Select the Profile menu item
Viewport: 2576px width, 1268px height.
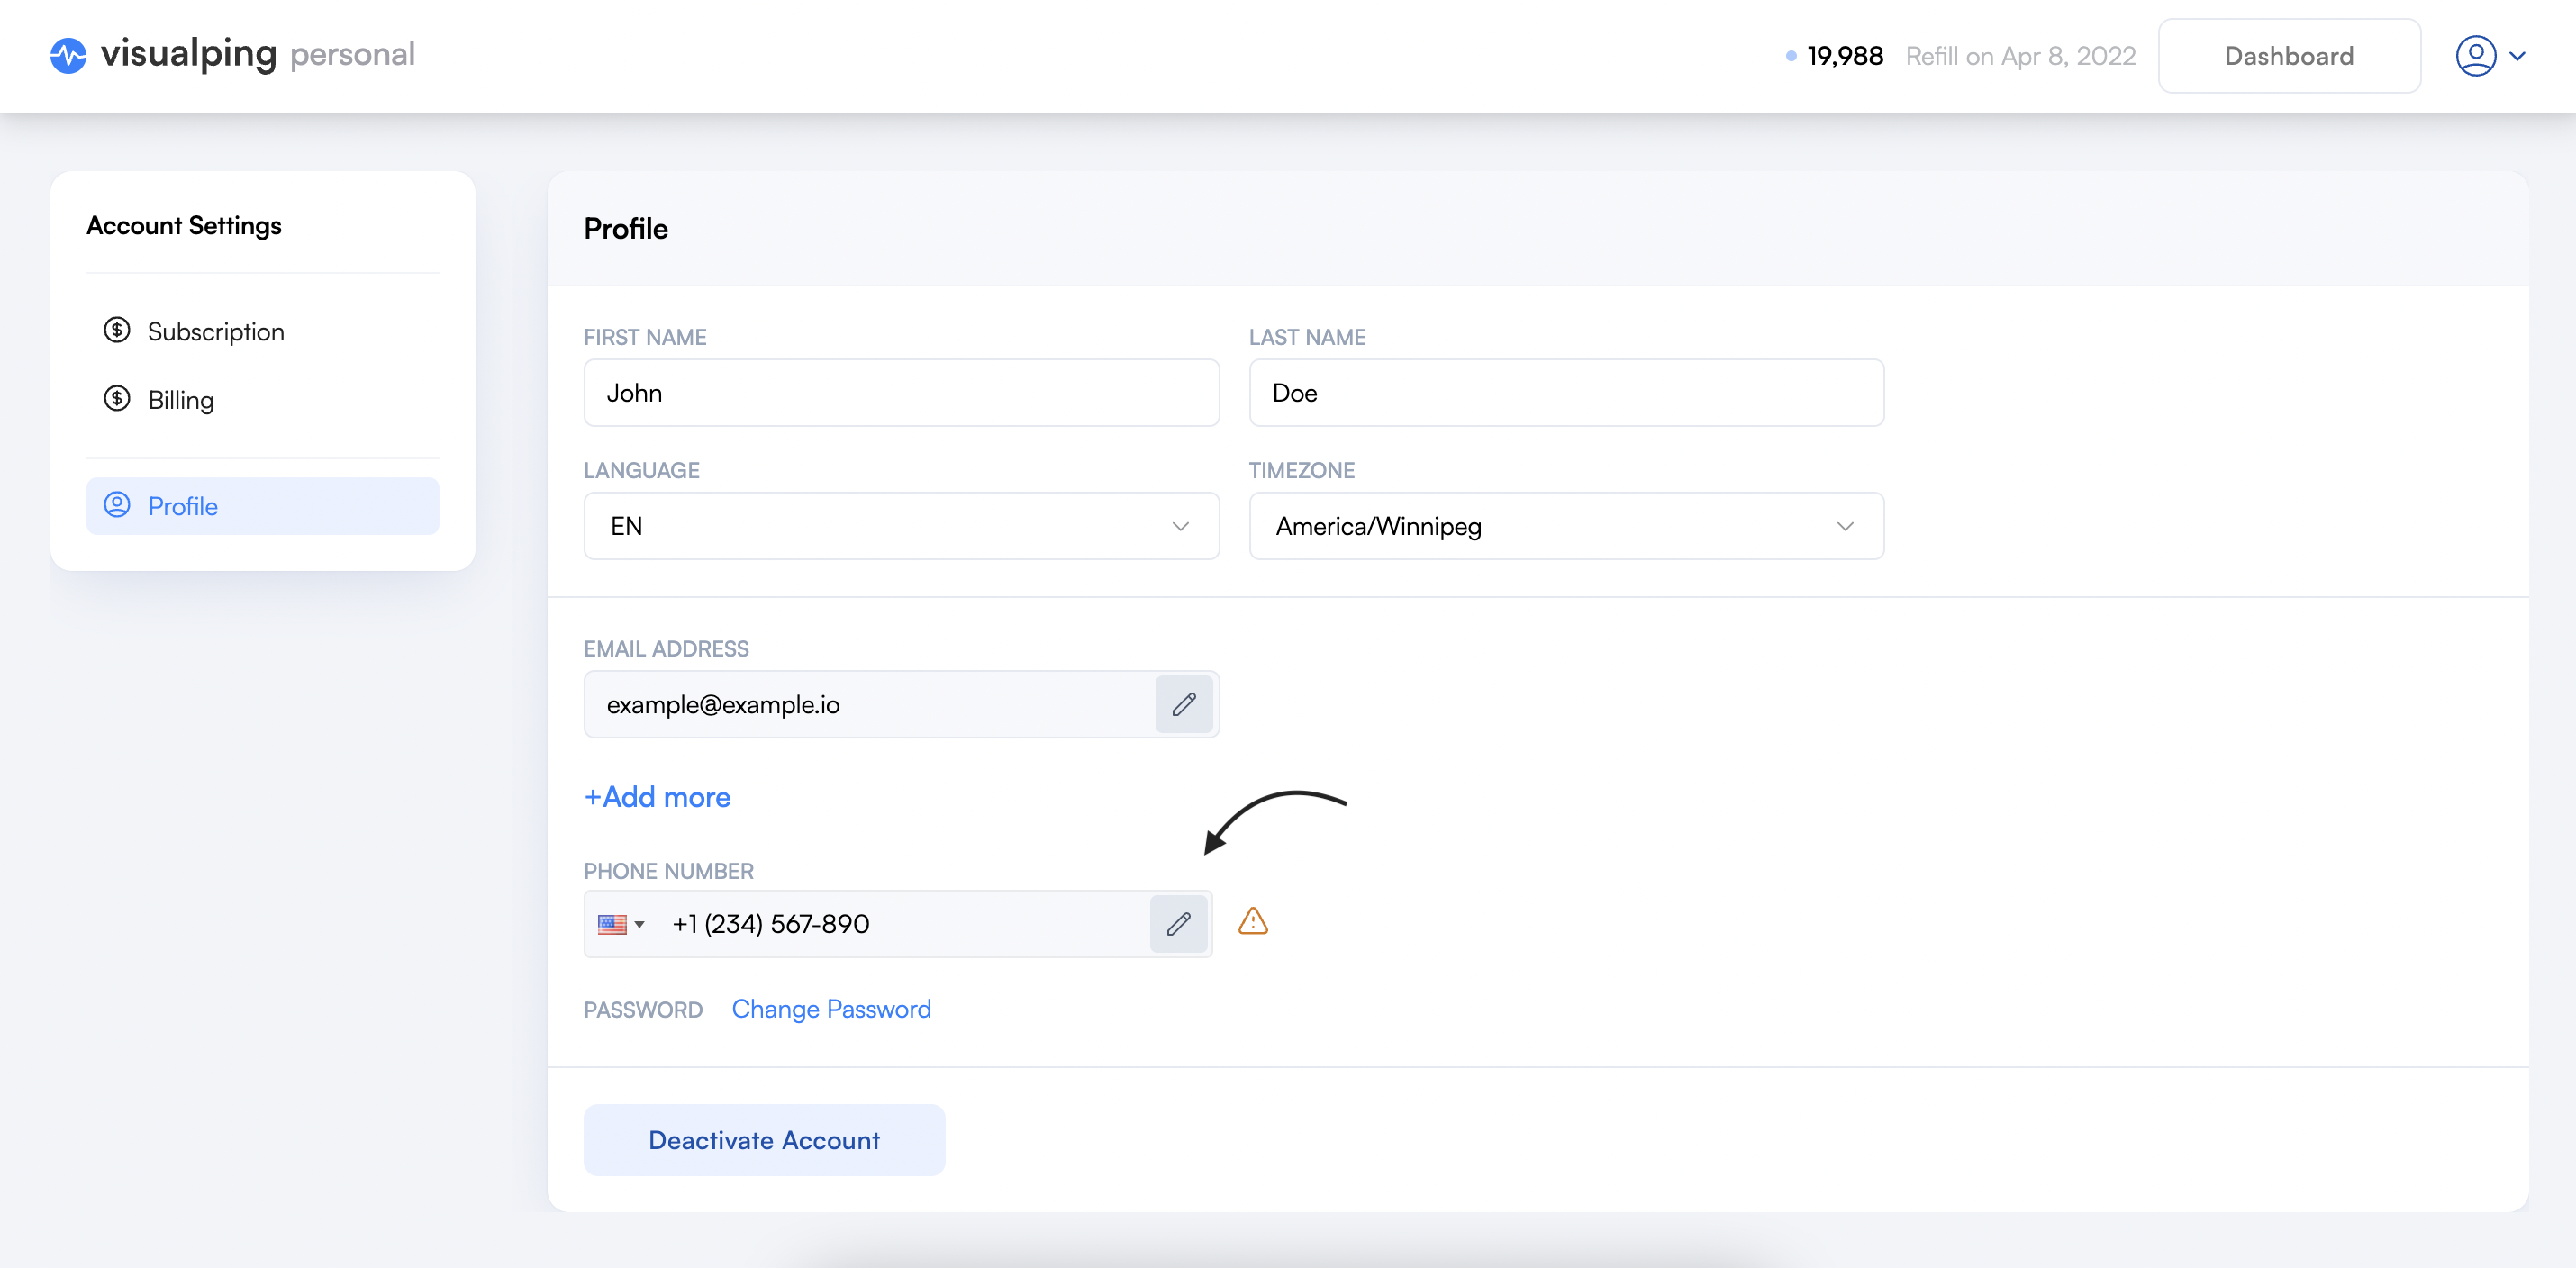pos(262,506)
